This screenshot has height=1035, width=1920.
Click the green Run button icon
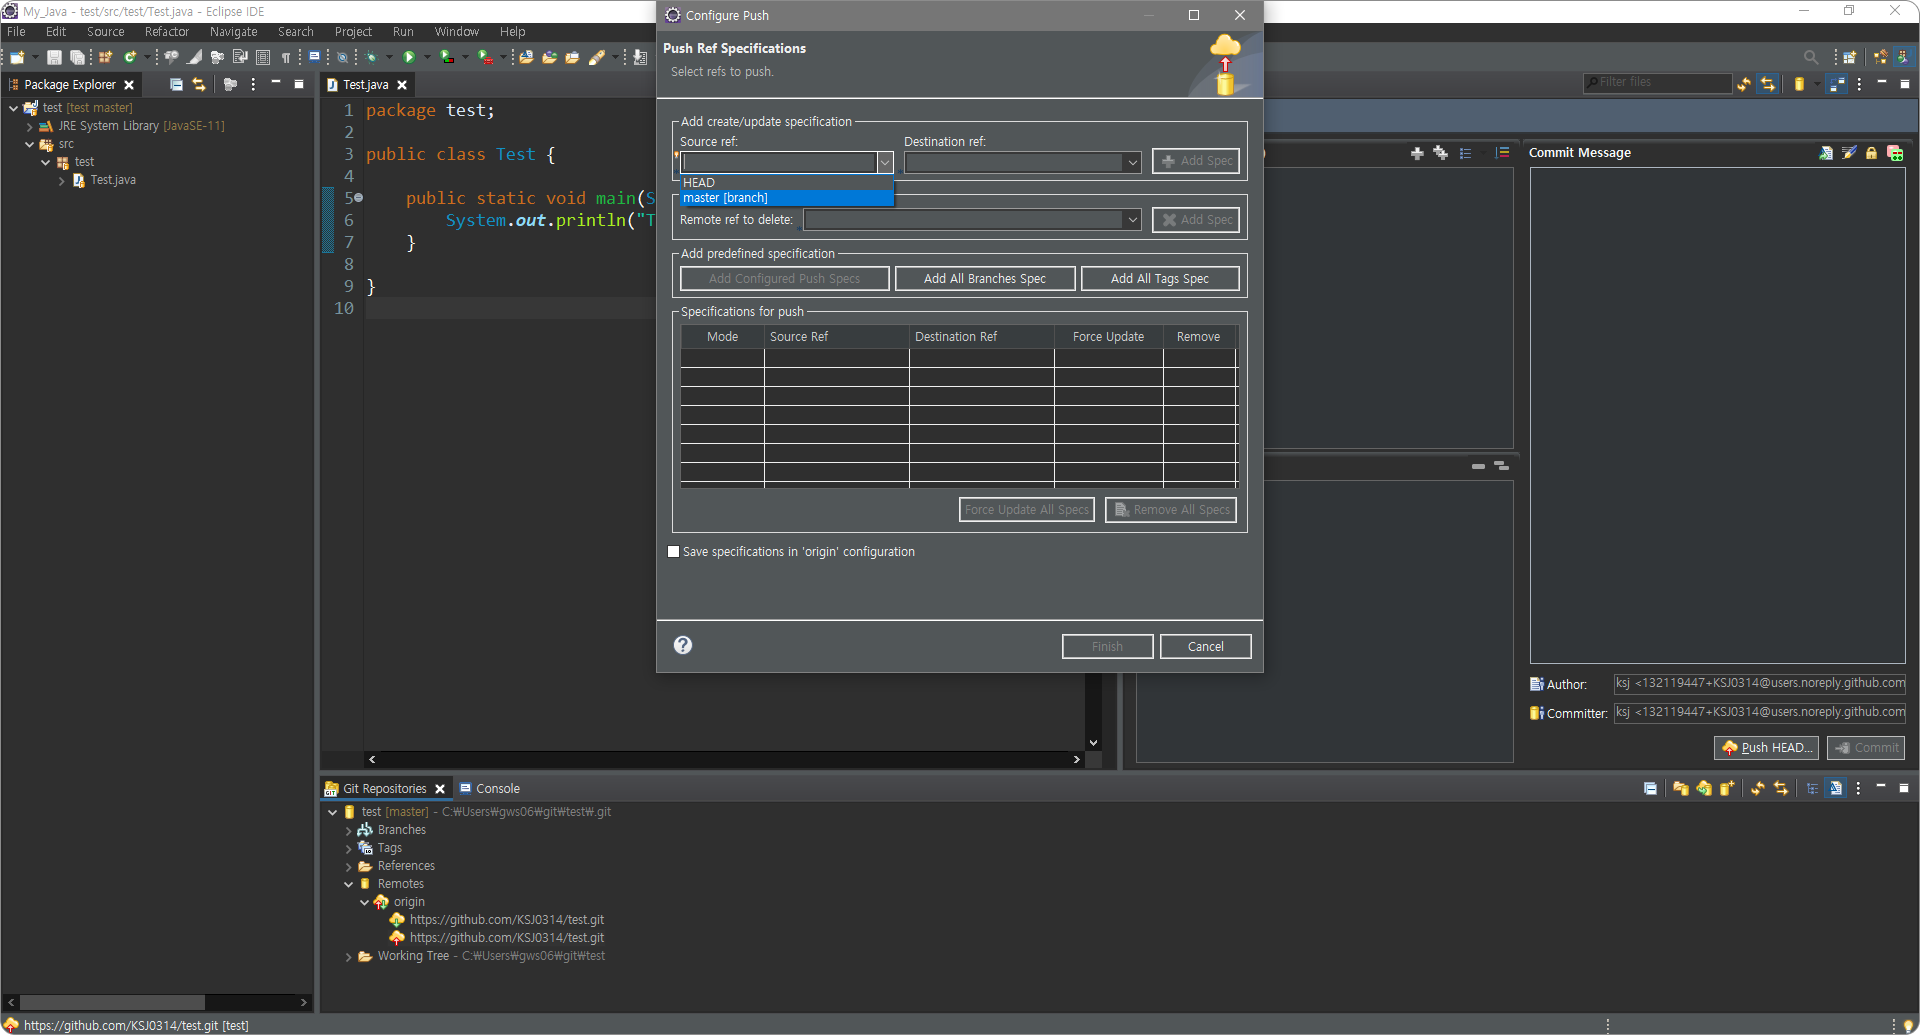coord(408,57)
